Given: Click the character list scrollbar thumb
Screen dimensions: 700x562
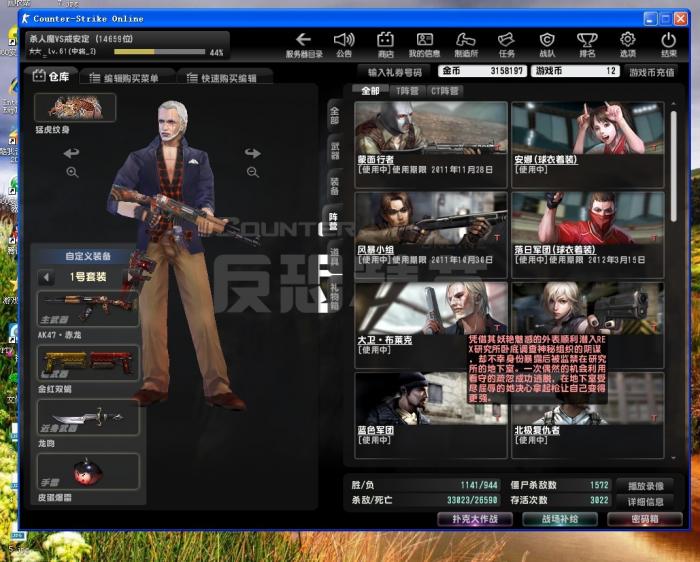Looking at the screenshot, I should coord(673,166).
